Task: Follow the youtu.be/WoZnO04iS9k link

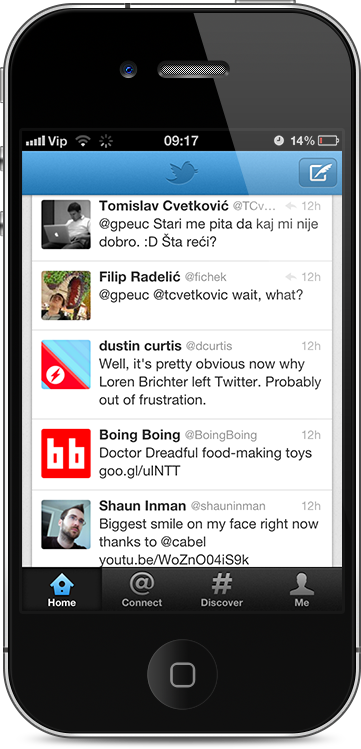Action: click(174, 559)
